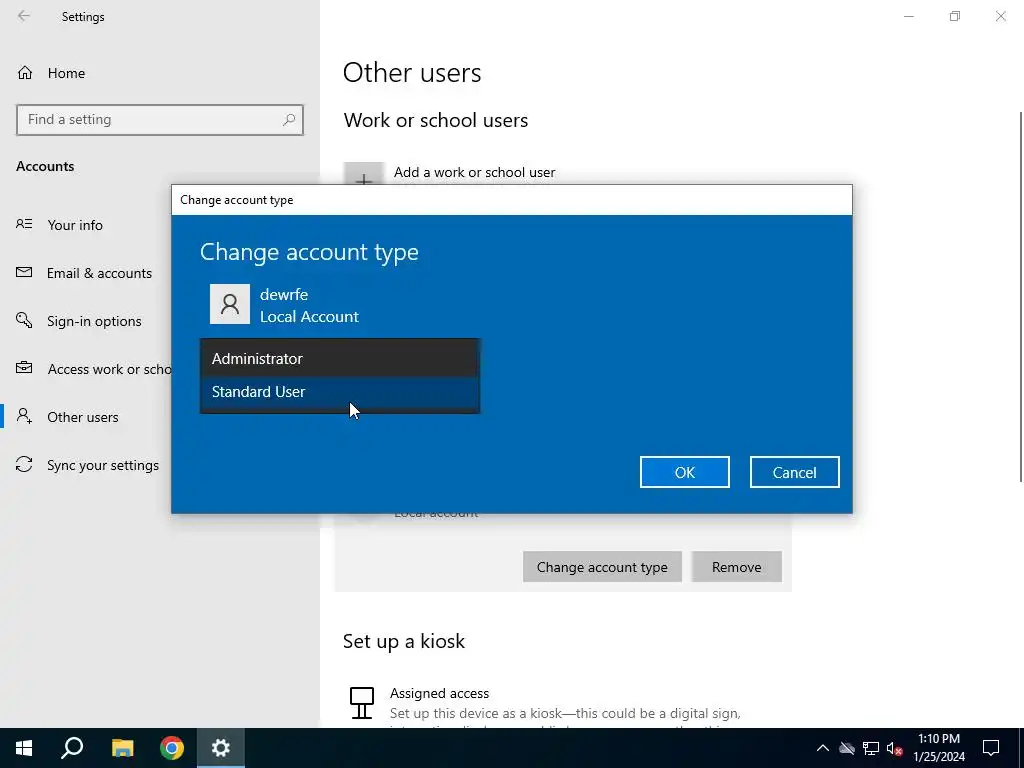Viewport: 1024px width, 768px height.
Task: Click Add a work or school user
Action: [475, 172]
